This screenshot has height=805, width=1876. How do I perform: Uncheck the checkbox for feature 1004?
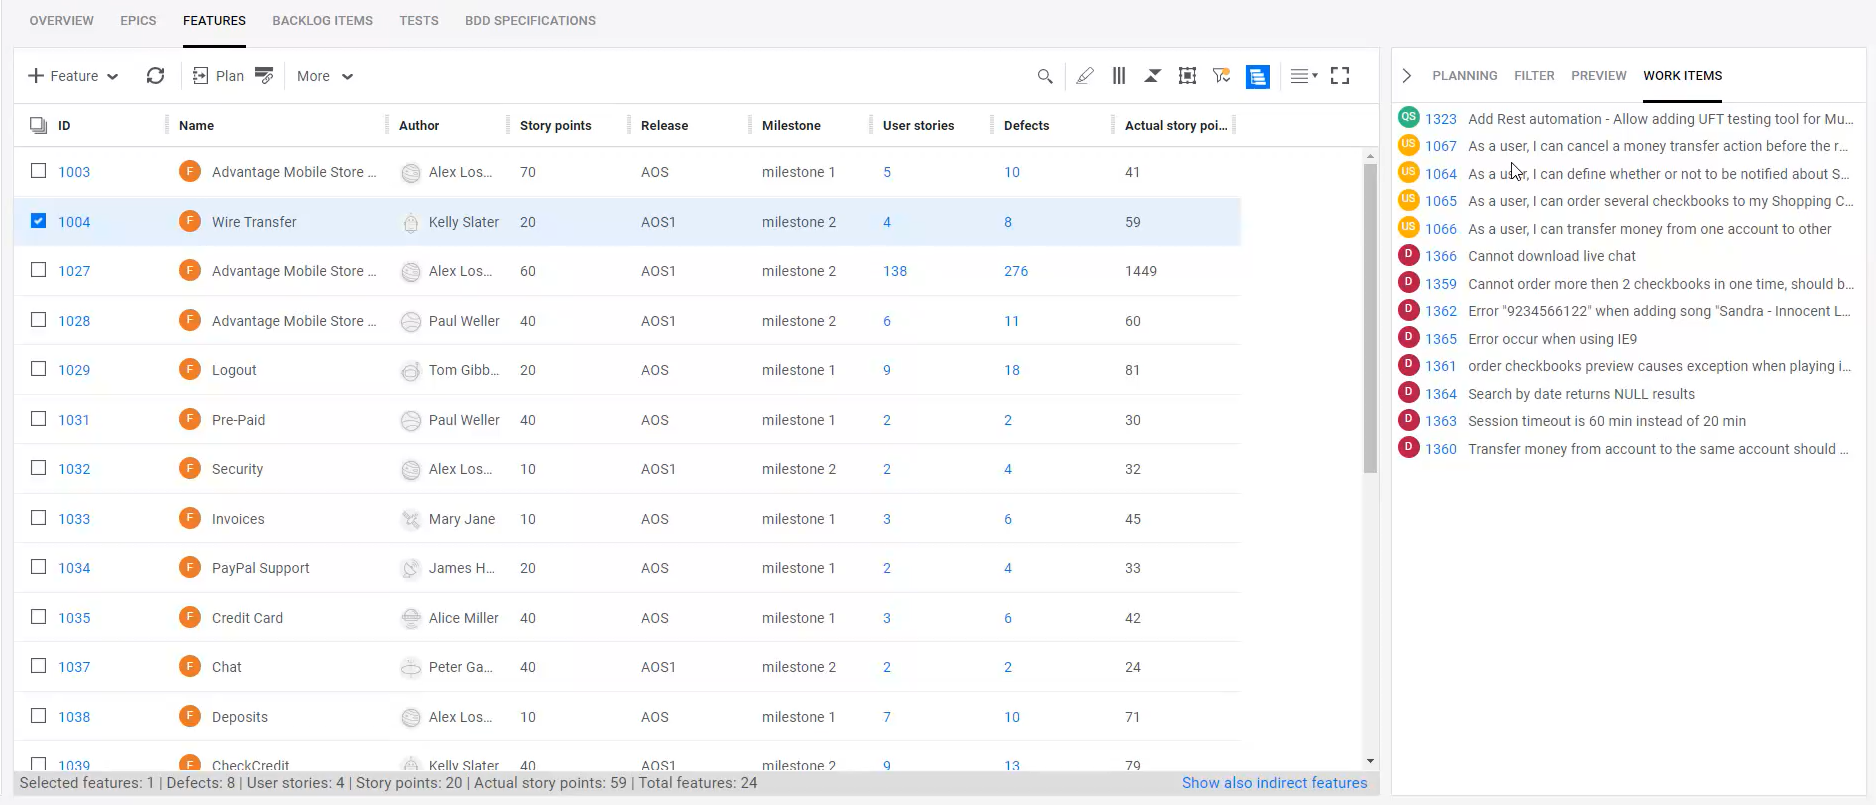[38, 221]
